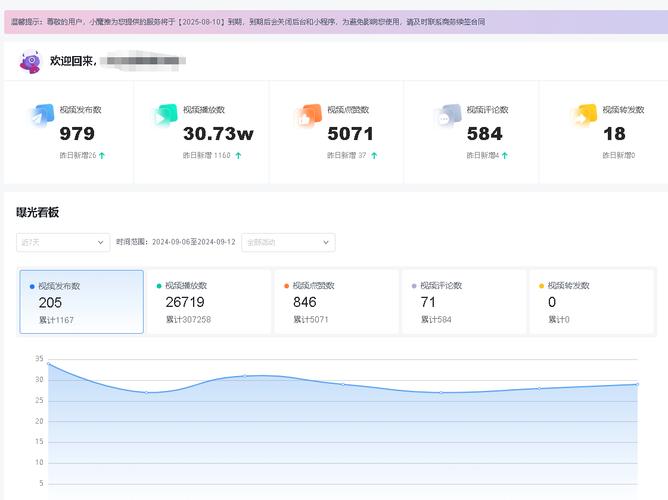The height and width of the screenshot is (500, 668).
Task: Select the 视频播放数 26719 chart tab
Action: tap(209, 302)
